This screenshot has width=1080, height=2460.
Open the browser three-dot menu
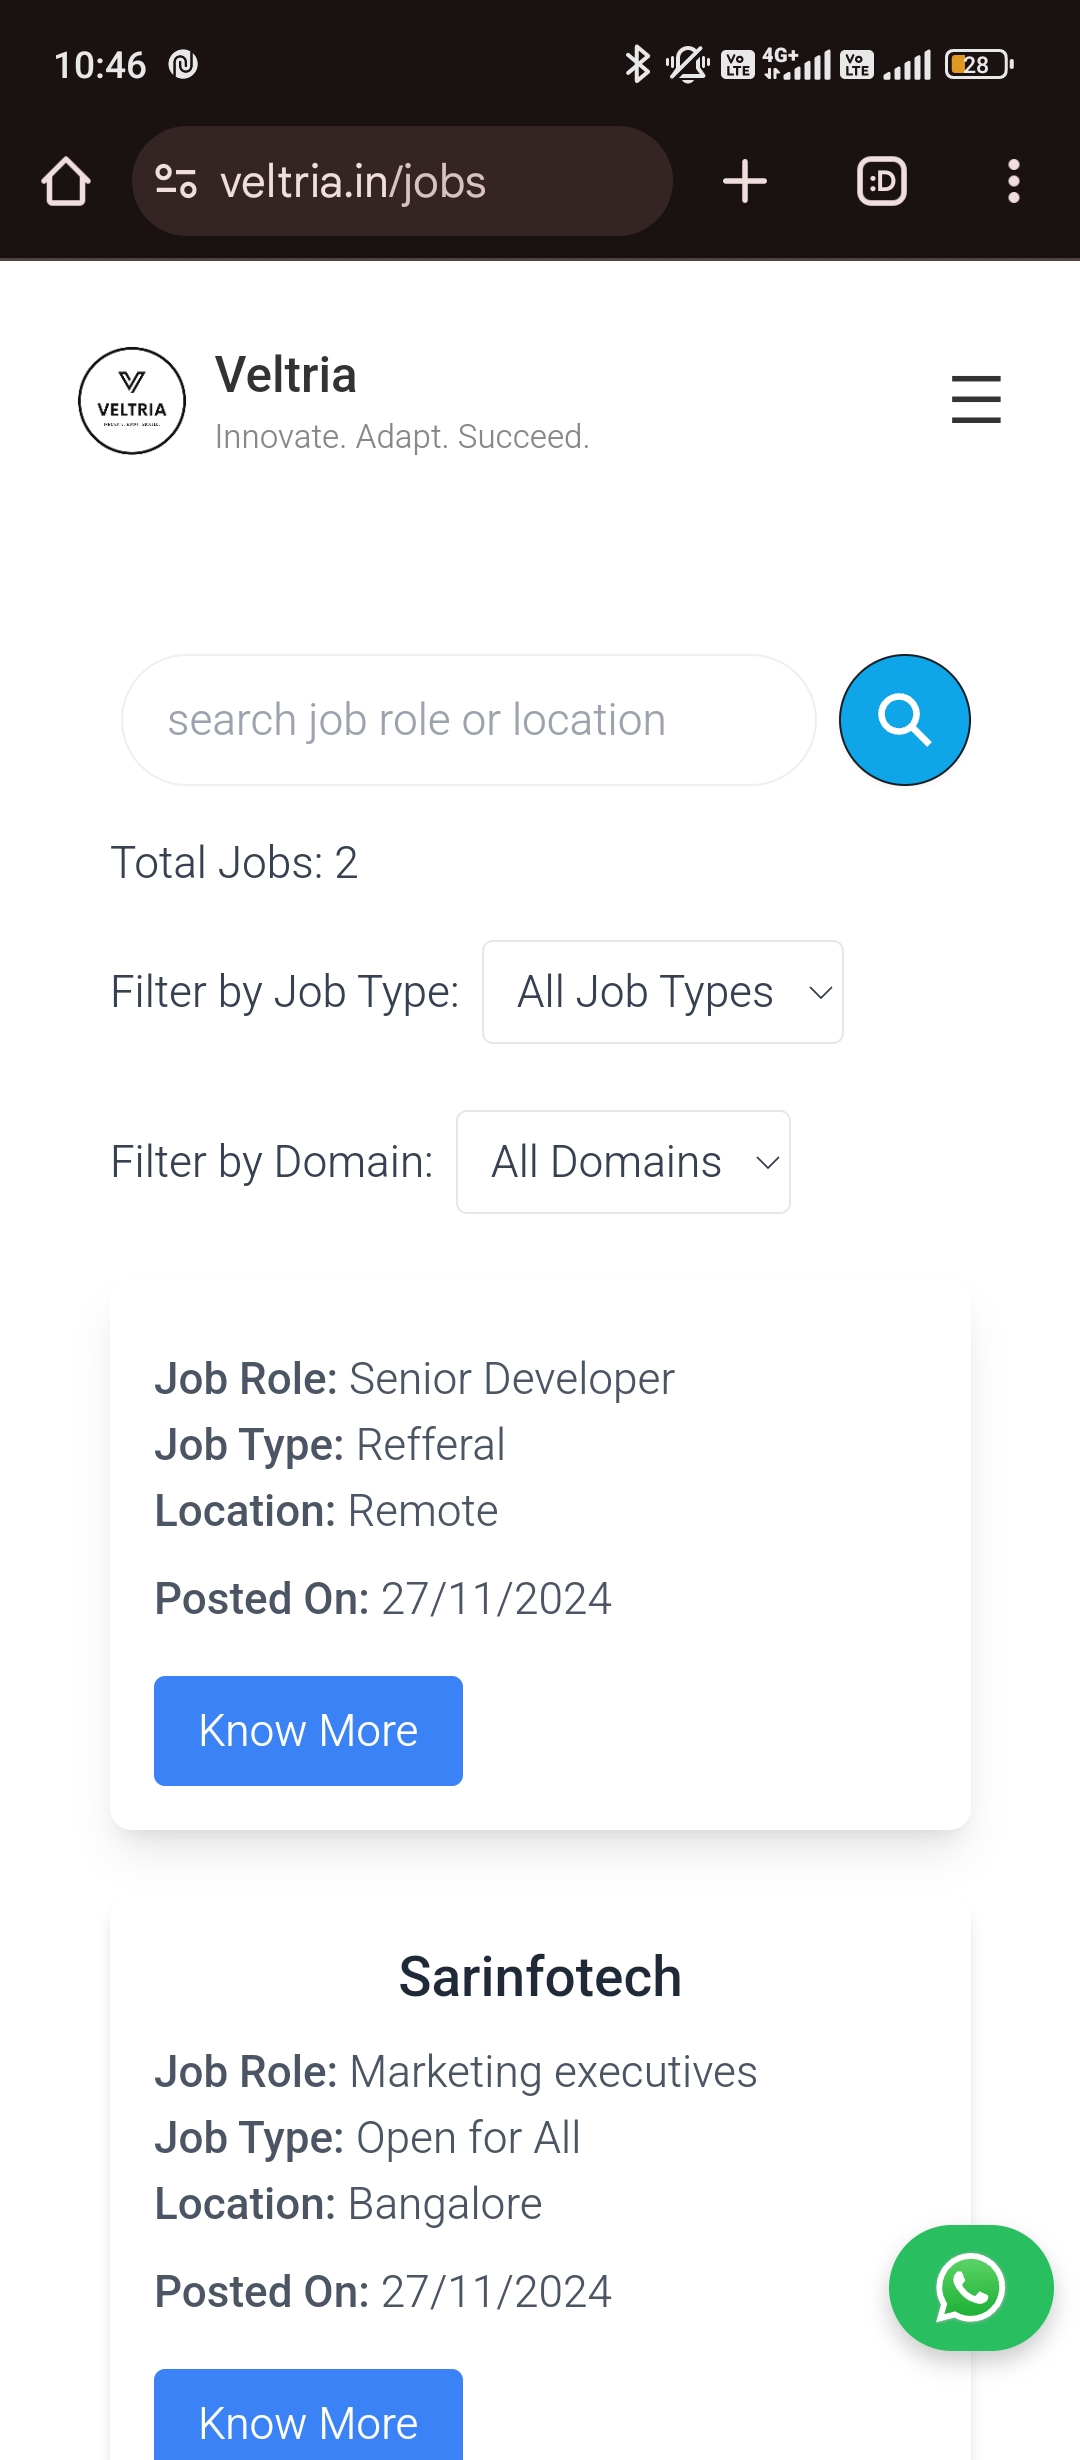(x=1014, y=182)
